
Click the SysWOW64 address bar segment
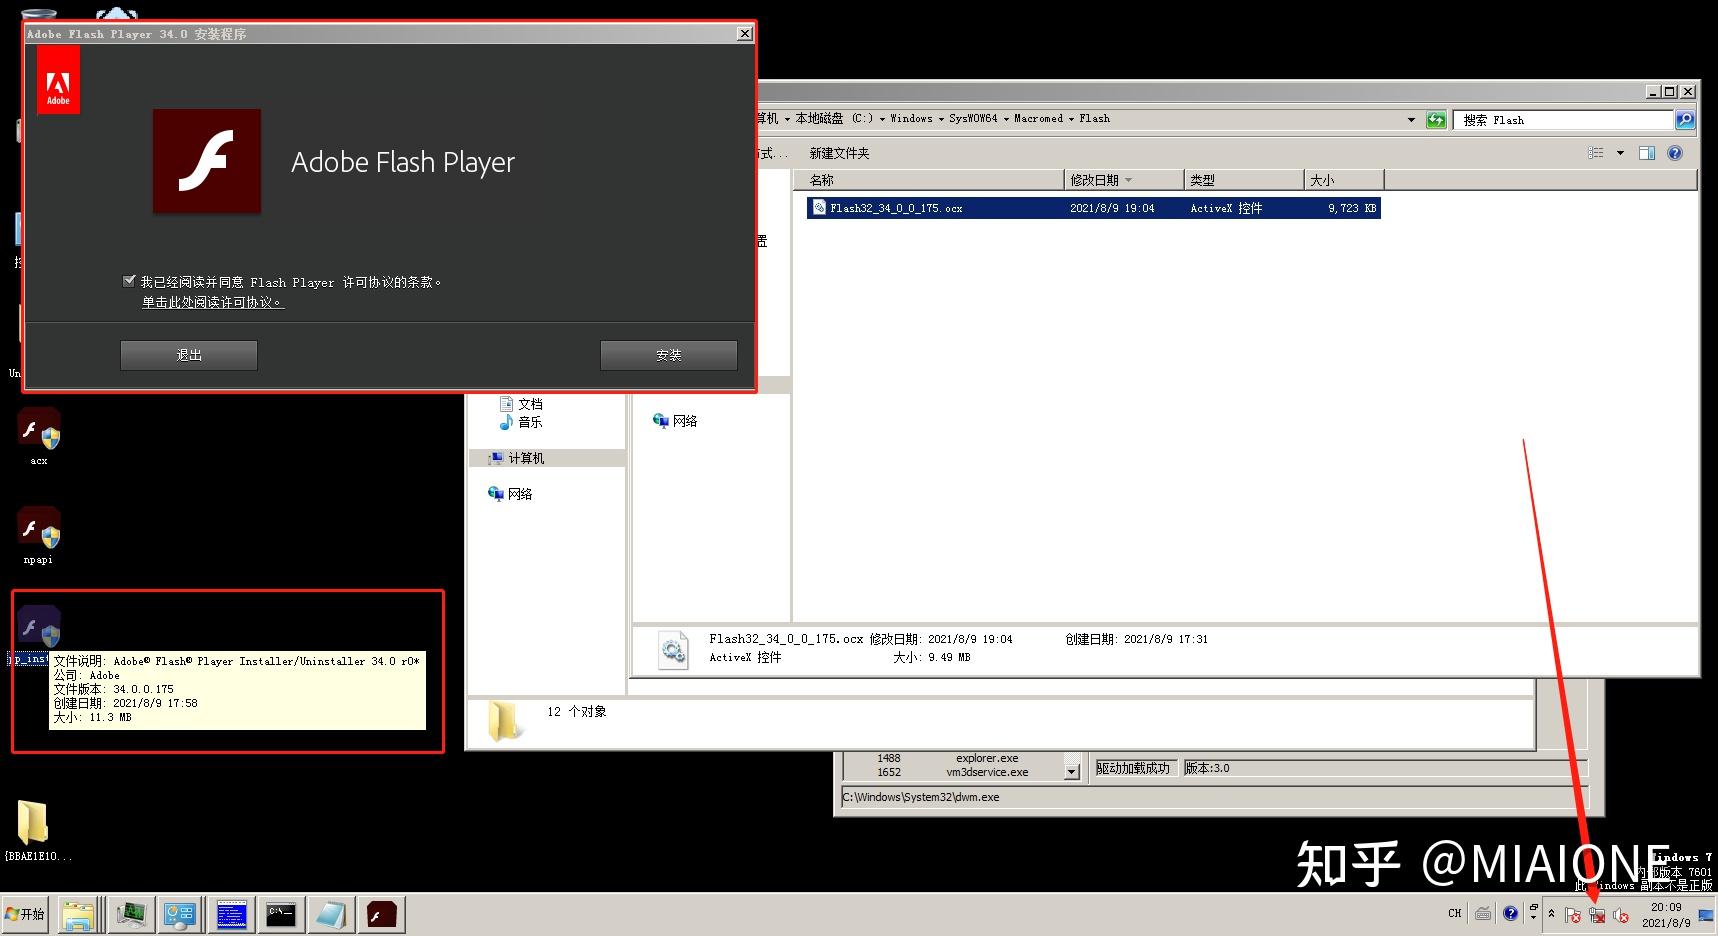pos(973,118)
